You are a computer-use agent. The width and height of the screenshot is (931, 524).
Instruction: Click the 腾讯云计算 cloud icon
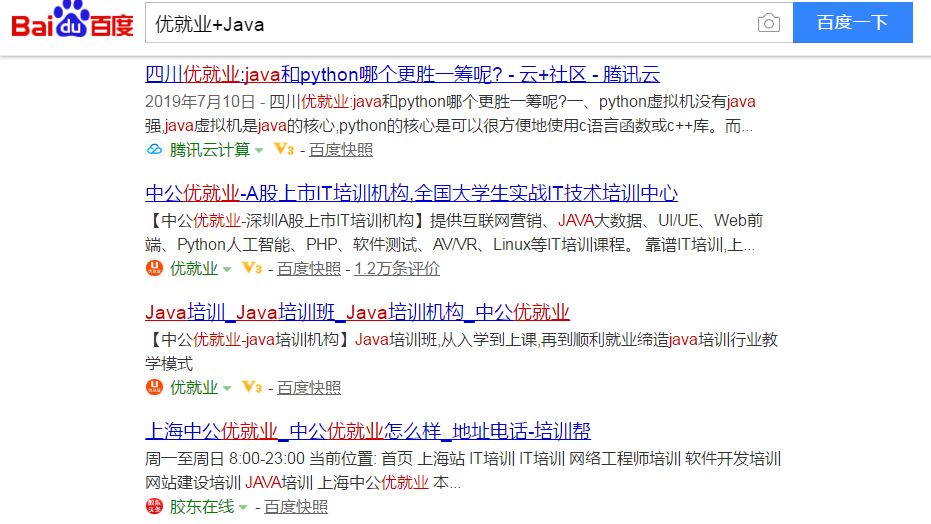tap(154, 150)
